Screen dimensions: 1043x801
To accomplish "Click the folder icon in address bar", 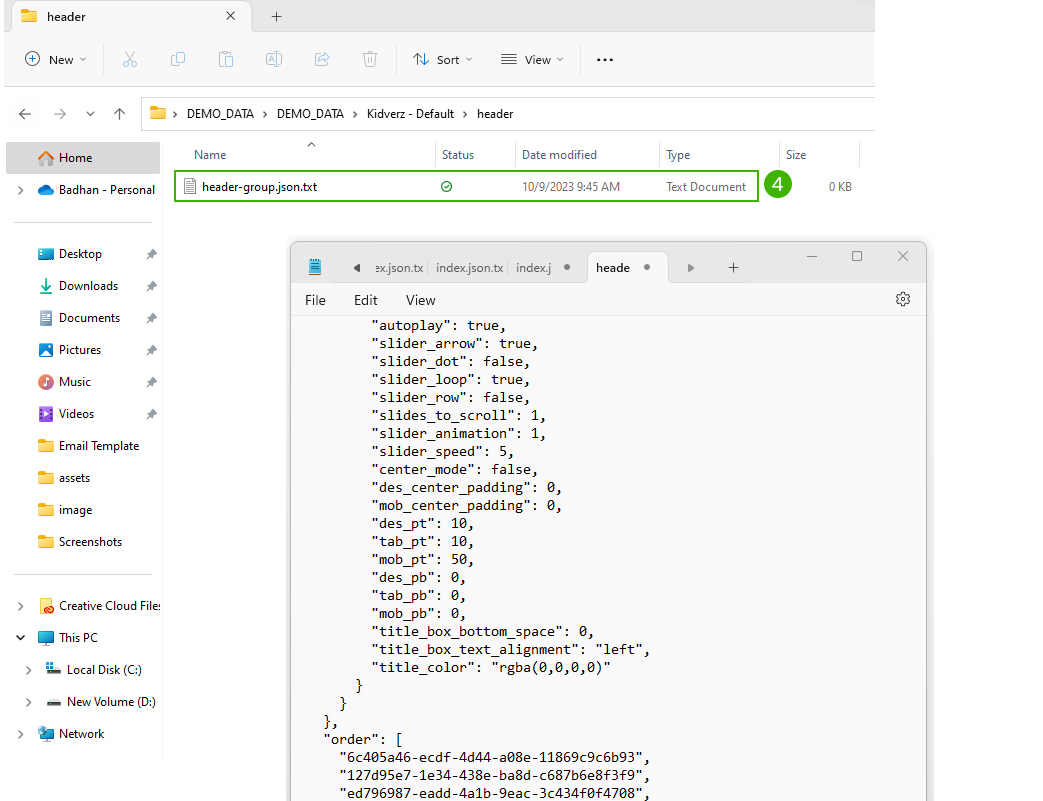I will coord(158,113).
